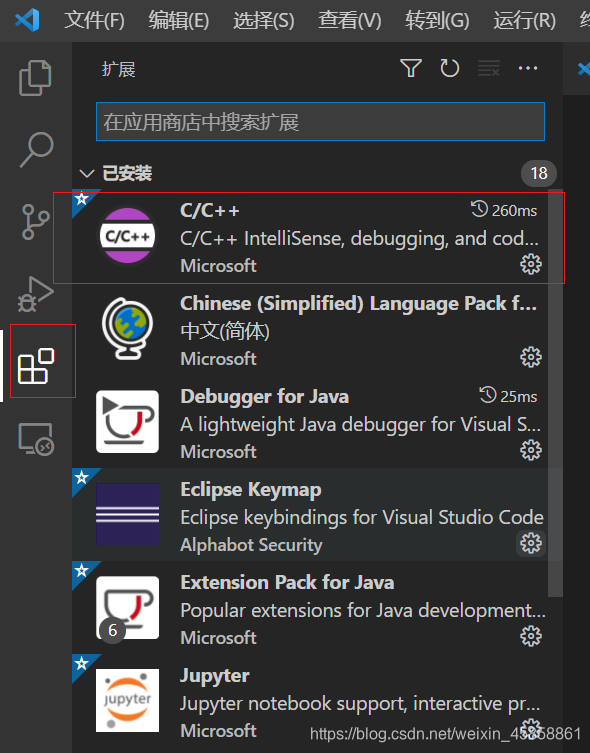Click C/C++ activation time clock icon

[479, 209]
